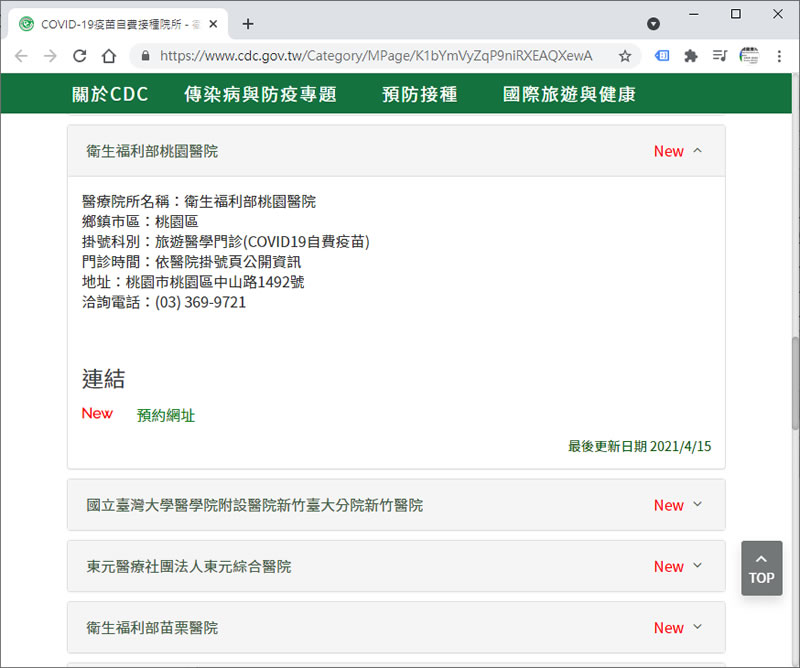Collapse the 衛生福利部桃園醫院 section
The image size is (800, 668).
click(x=697, y=151)
